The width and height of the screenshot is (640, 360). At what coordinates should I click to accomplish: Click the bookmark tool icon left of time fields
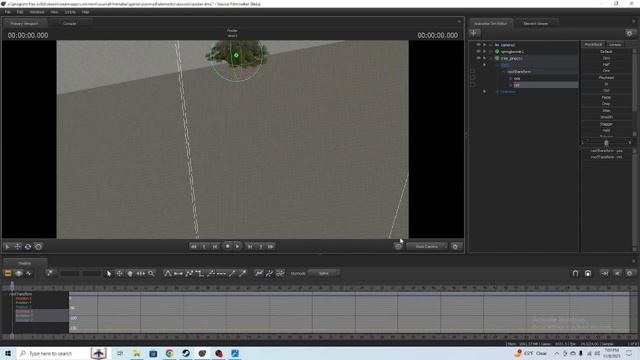[x=50, y=273]
